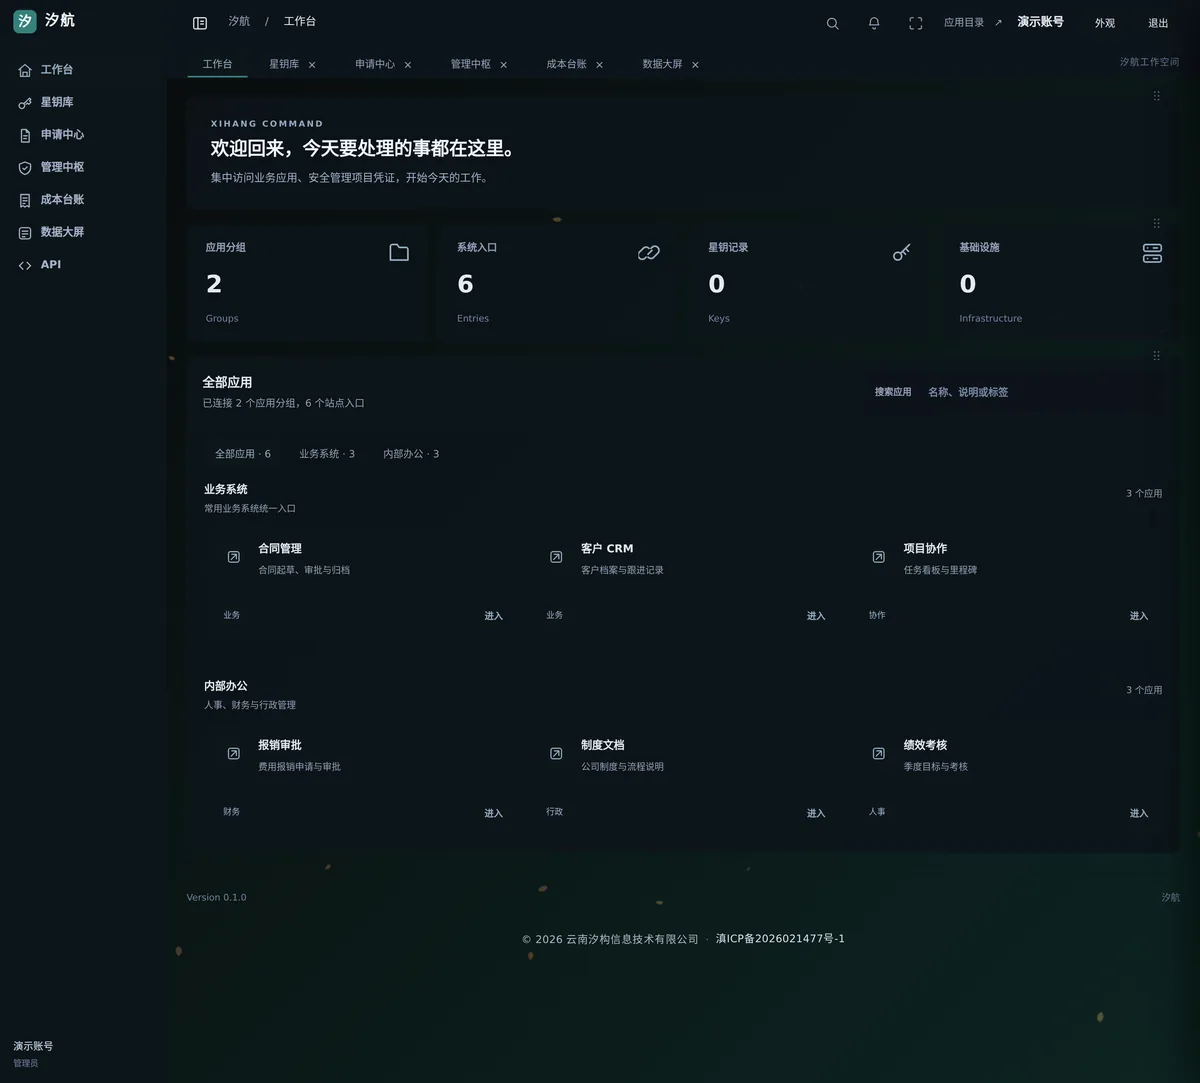Click the 项目协作 external link icon
Viewport: 1200px width, 1083px height.
878,557
